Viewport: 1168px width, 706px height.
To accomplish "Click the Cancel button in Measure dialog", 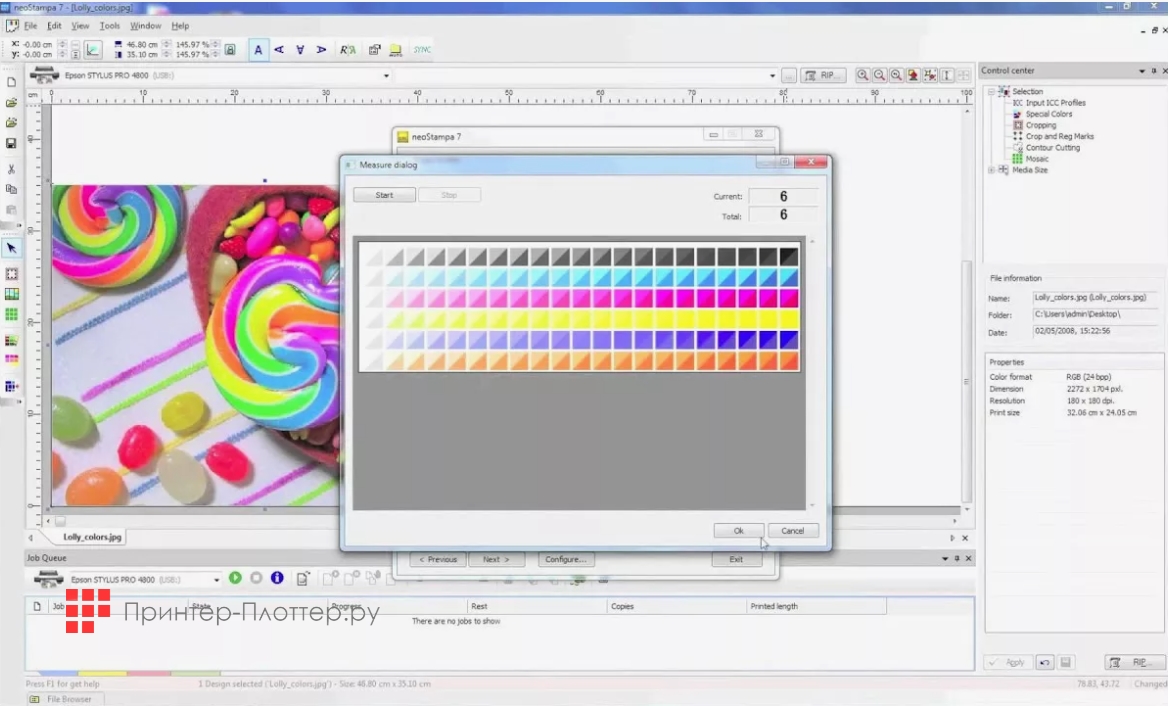I will pos(793,531).
